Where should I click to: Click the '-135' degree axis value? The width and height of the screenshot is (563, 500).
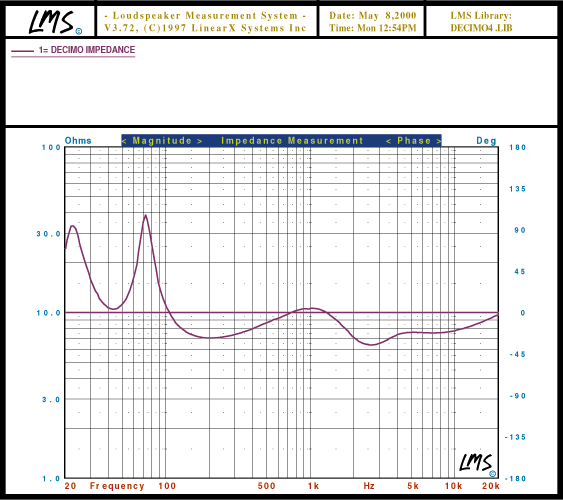[x=515, y=437]
